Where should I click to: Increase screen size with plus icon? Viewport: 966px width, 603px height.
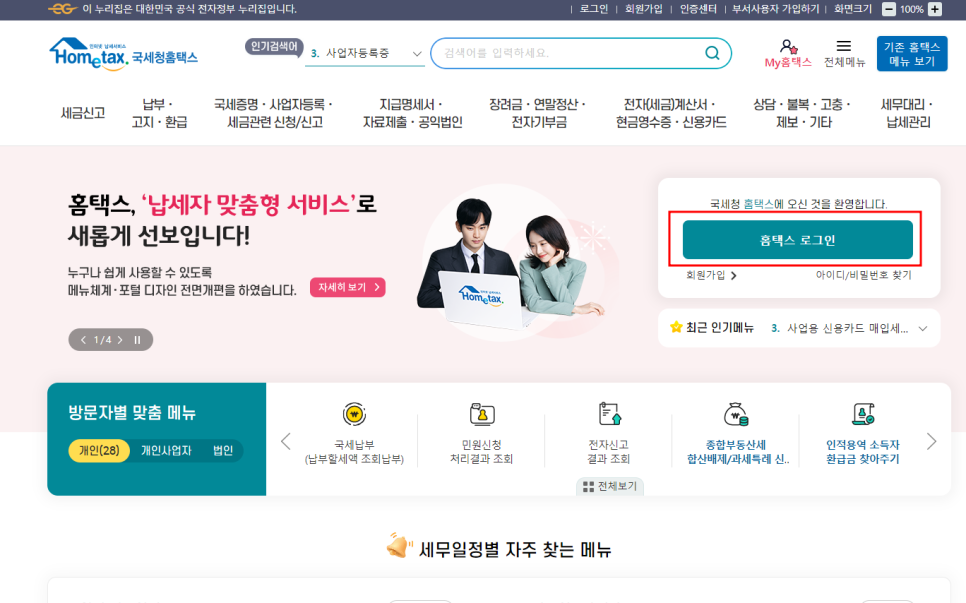click(935, 9)
